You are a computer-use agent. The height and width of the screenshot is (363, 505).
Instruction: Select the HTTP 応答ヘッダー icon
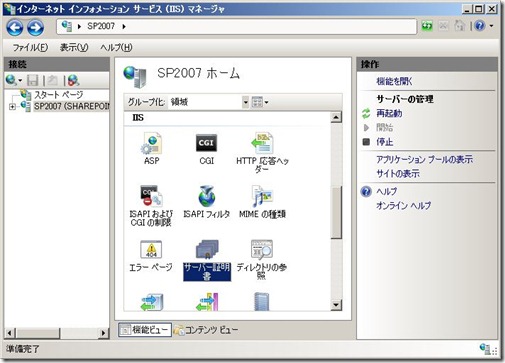point(262,152)
